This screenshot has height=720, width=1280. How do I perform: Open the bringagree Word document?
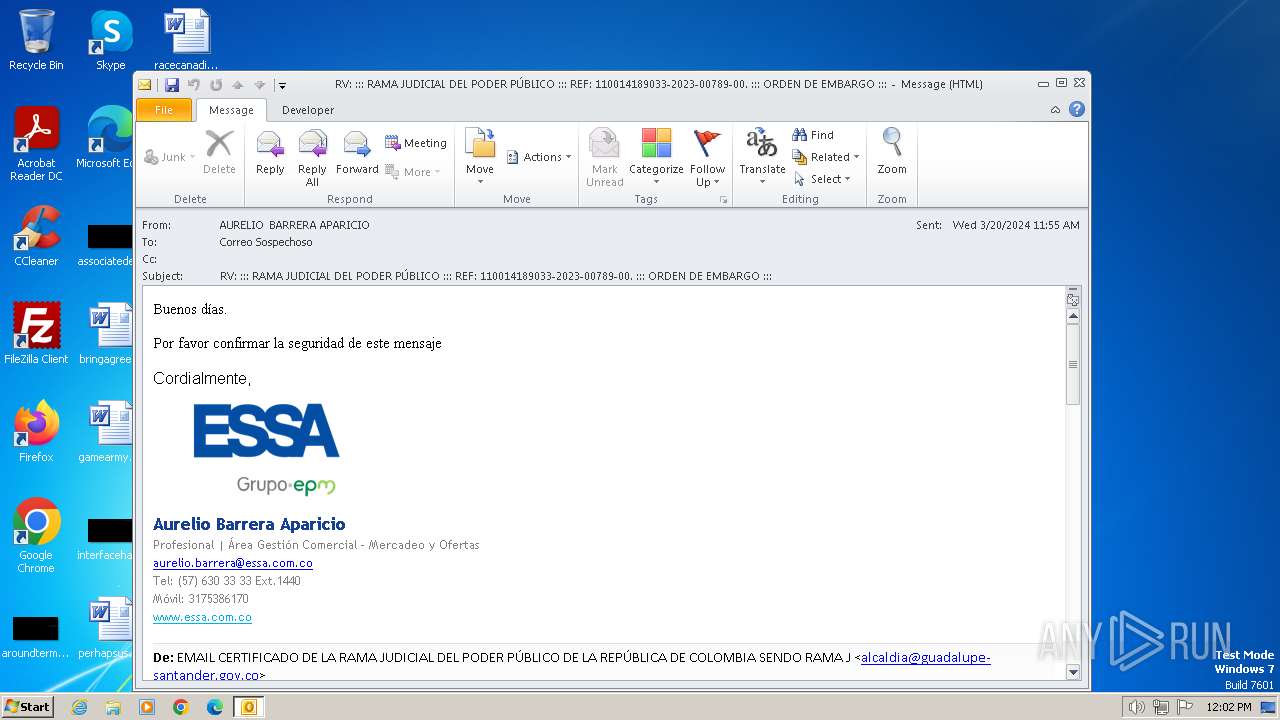[108, 334]
